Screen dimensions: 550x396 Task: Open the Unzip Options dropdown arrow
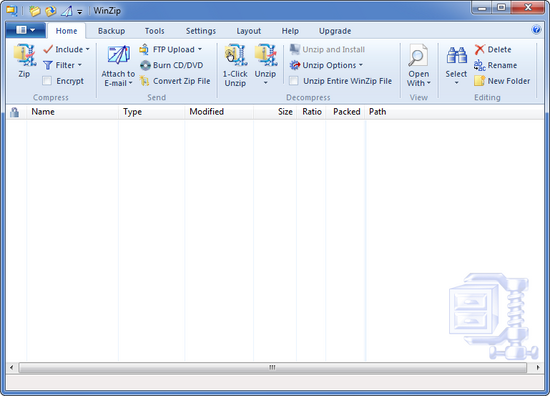pyautogui.click(x=361, y=65)
